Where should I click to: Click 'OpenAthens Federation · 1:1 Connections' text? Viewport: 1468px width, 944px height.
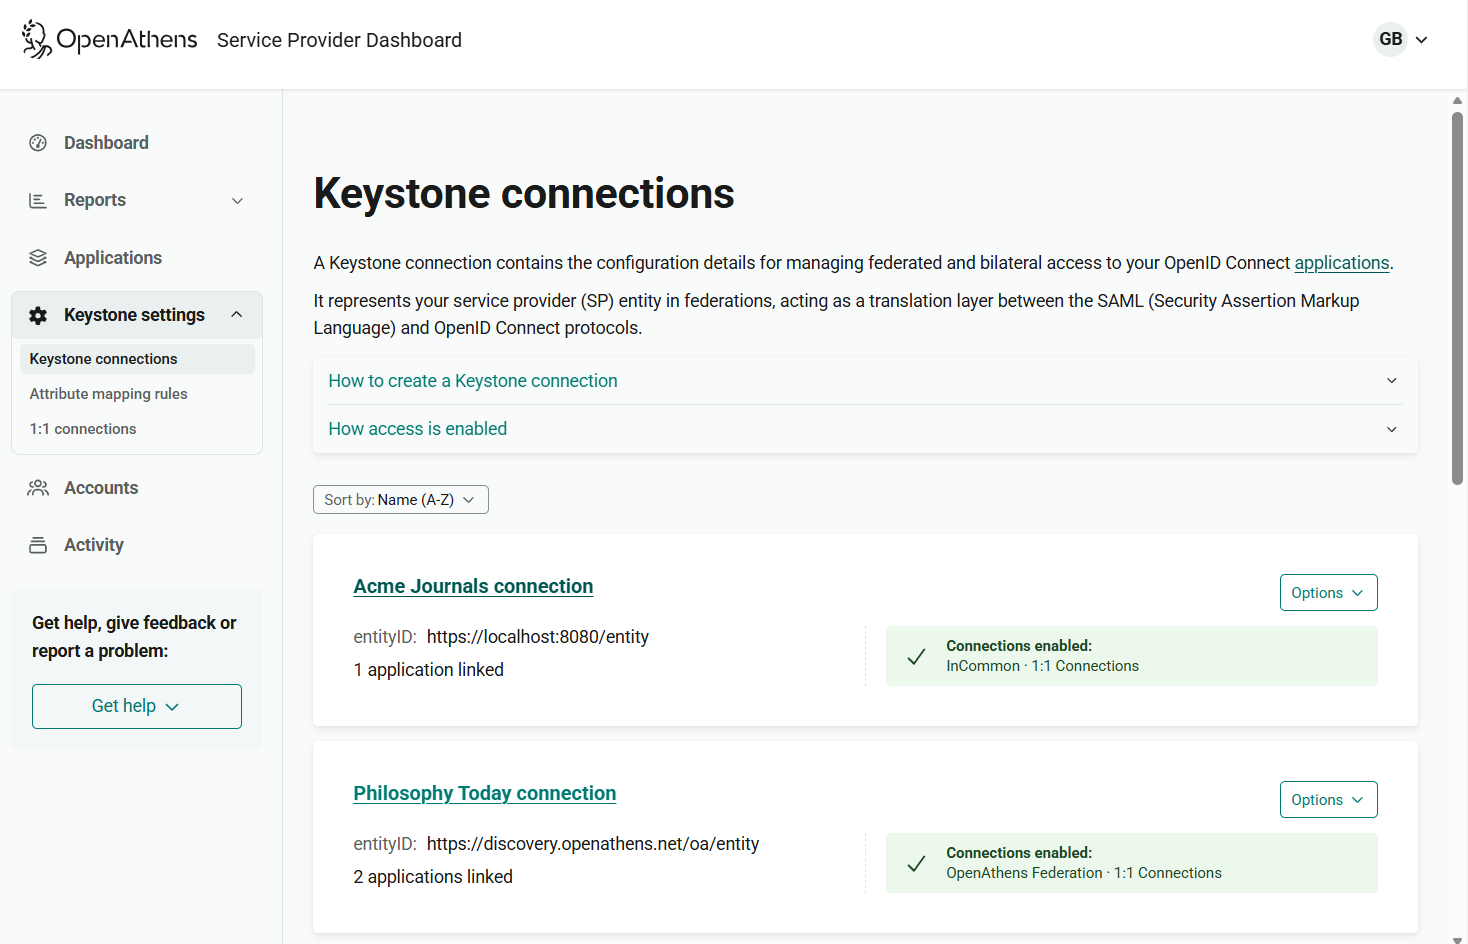(1084, 873)
